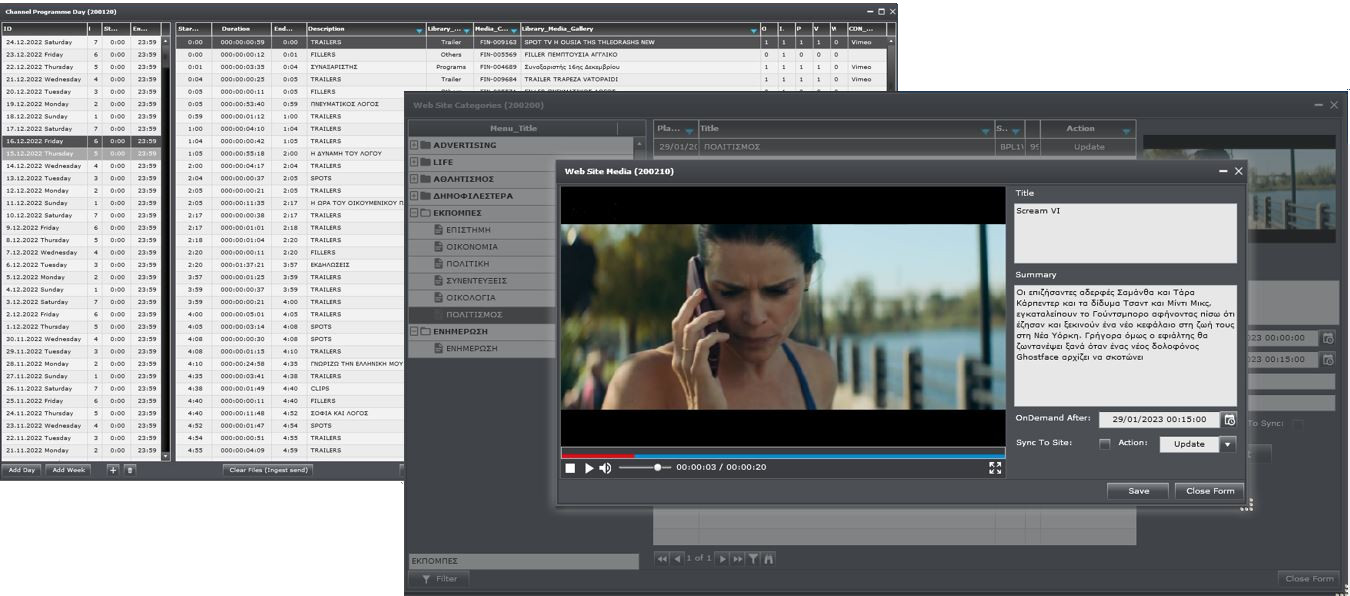Select the 1.12.2022 Thursday row
This screenshot has height=596, width=1350.
(80, 326)
